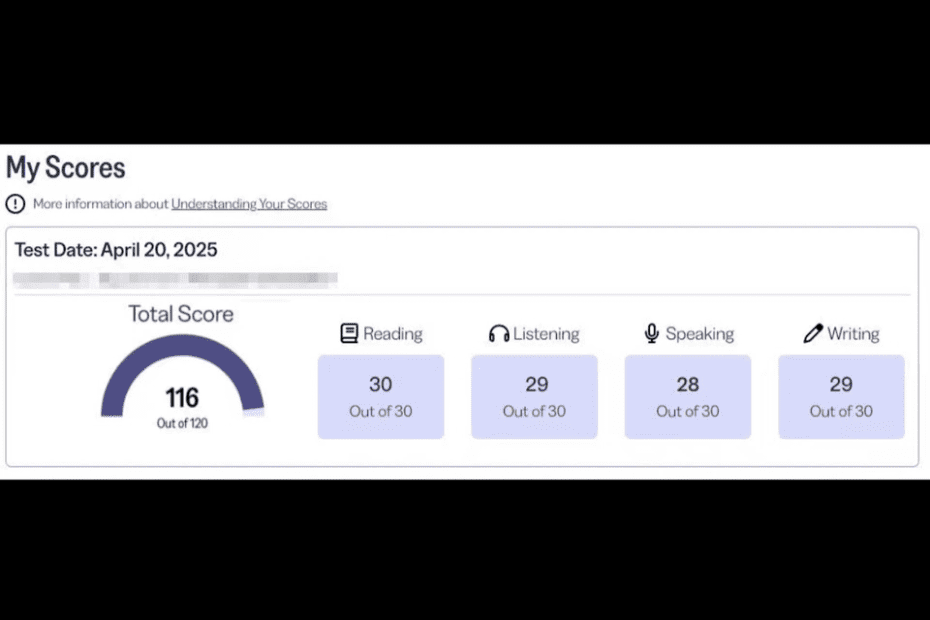Select the Reading score card showing 30
Screen dimensions: 930x620
[x=381, y=397]
